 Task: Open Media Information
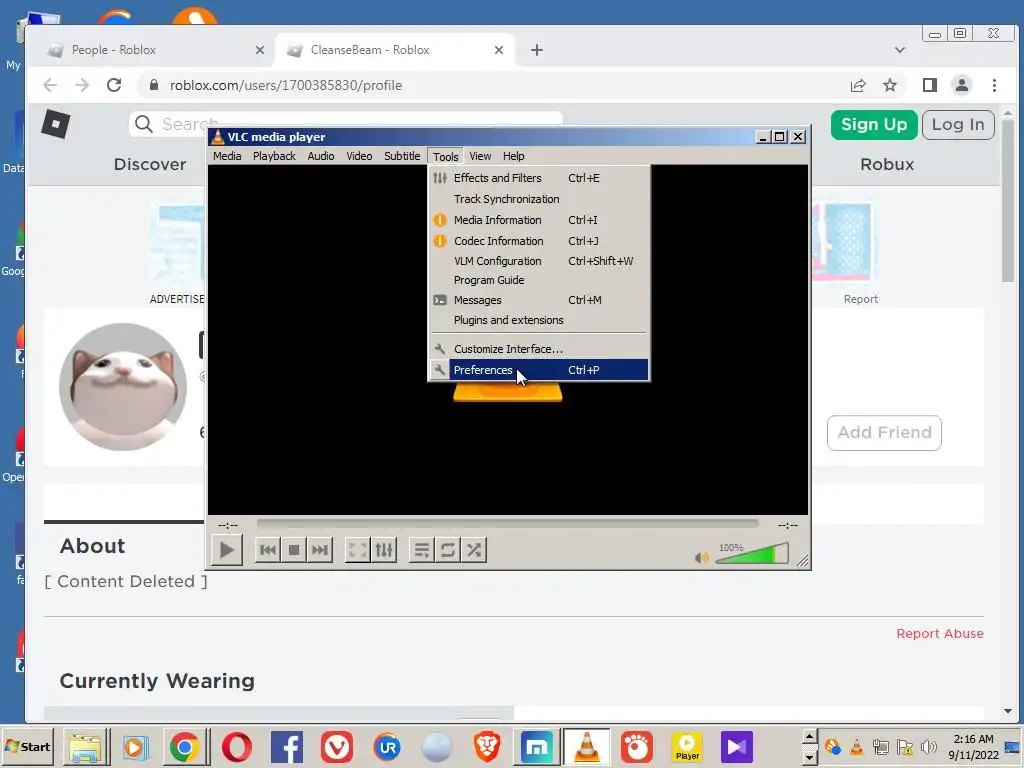coord(539,220)
